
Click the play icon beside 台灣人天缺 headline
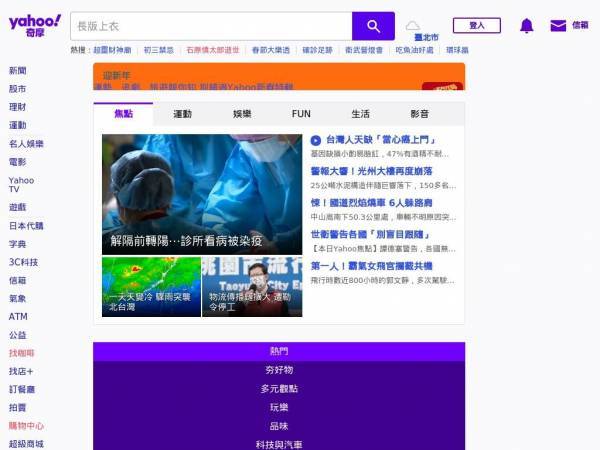click(x=315, y=140)
